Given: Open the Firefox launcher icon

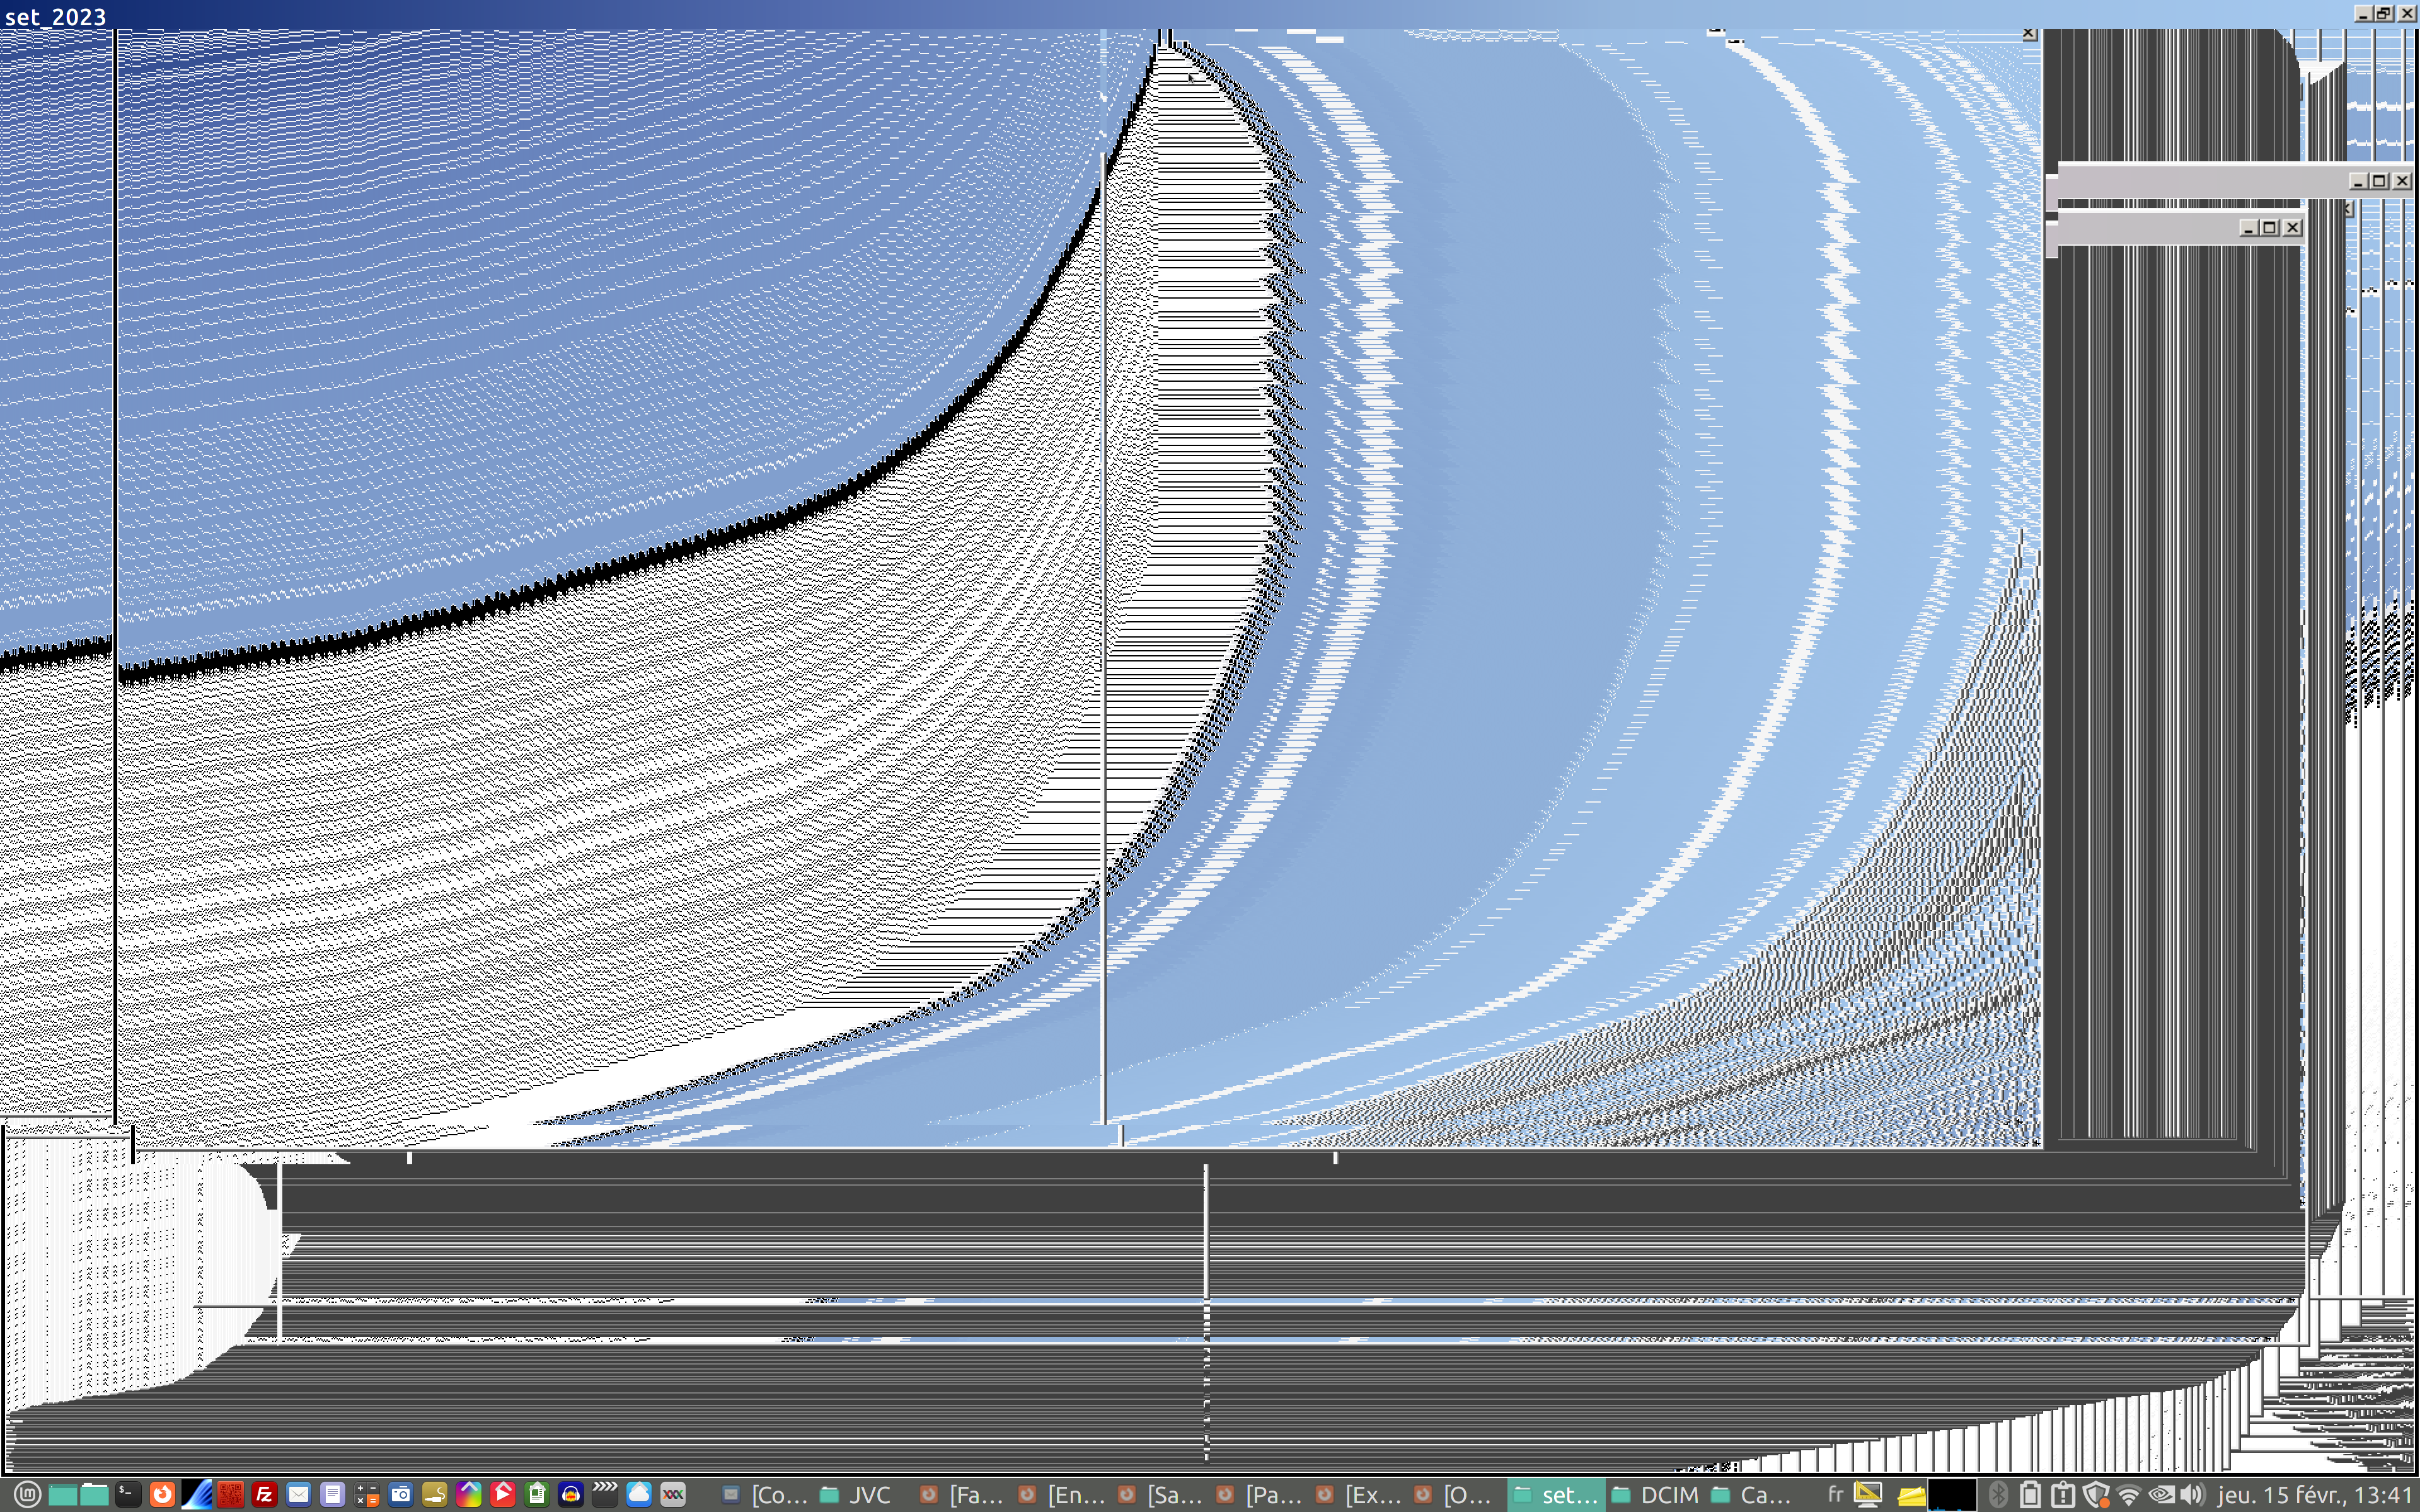Looking at the screenshot, I should (162, 1494).
